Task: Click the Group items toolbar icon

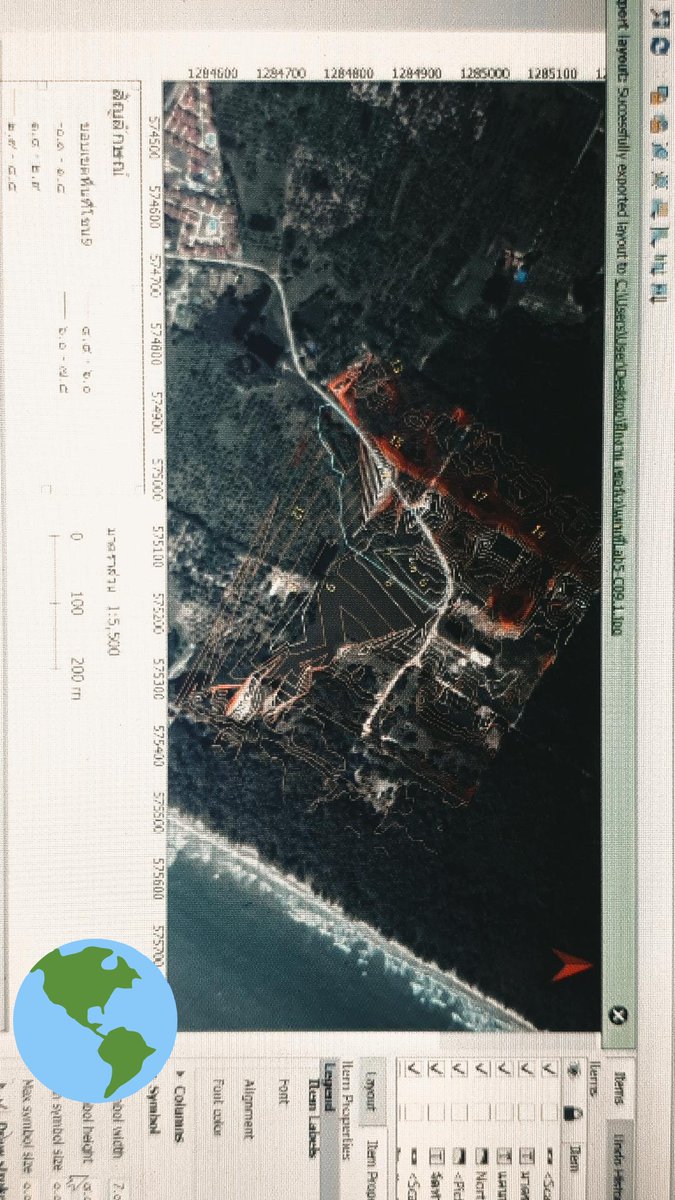Action: tap(659, 152)
